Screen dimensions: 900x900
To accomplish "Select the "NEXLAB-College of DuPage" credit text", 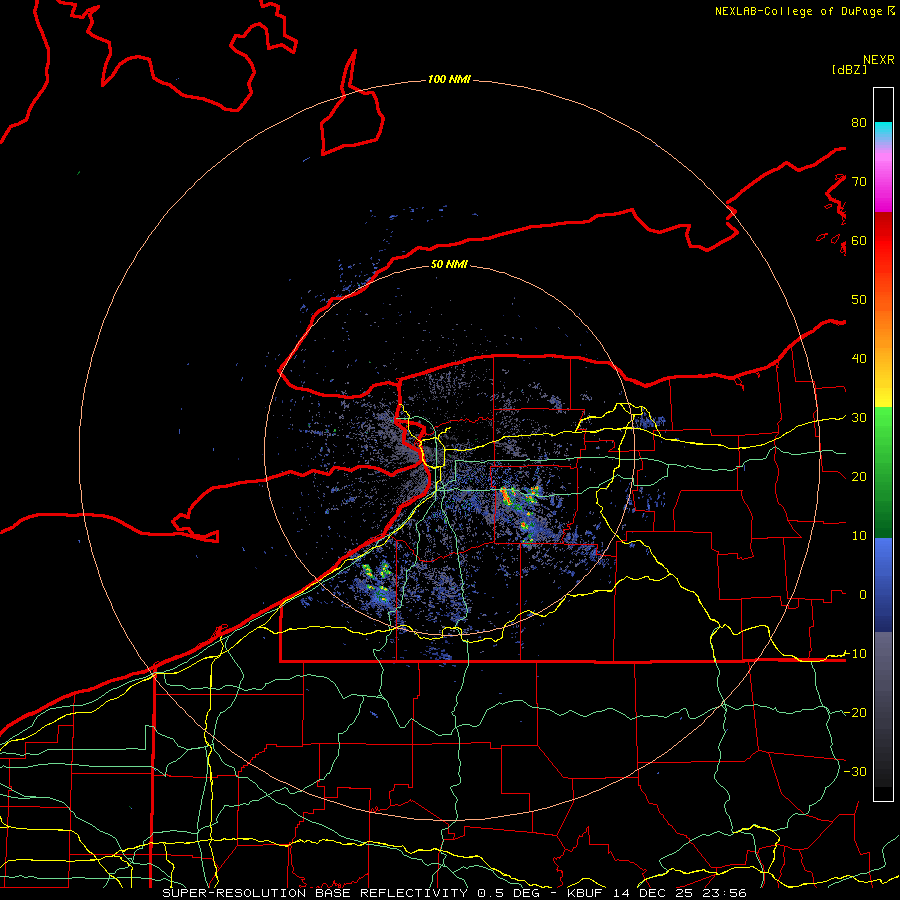I will (x=798, y=11).
